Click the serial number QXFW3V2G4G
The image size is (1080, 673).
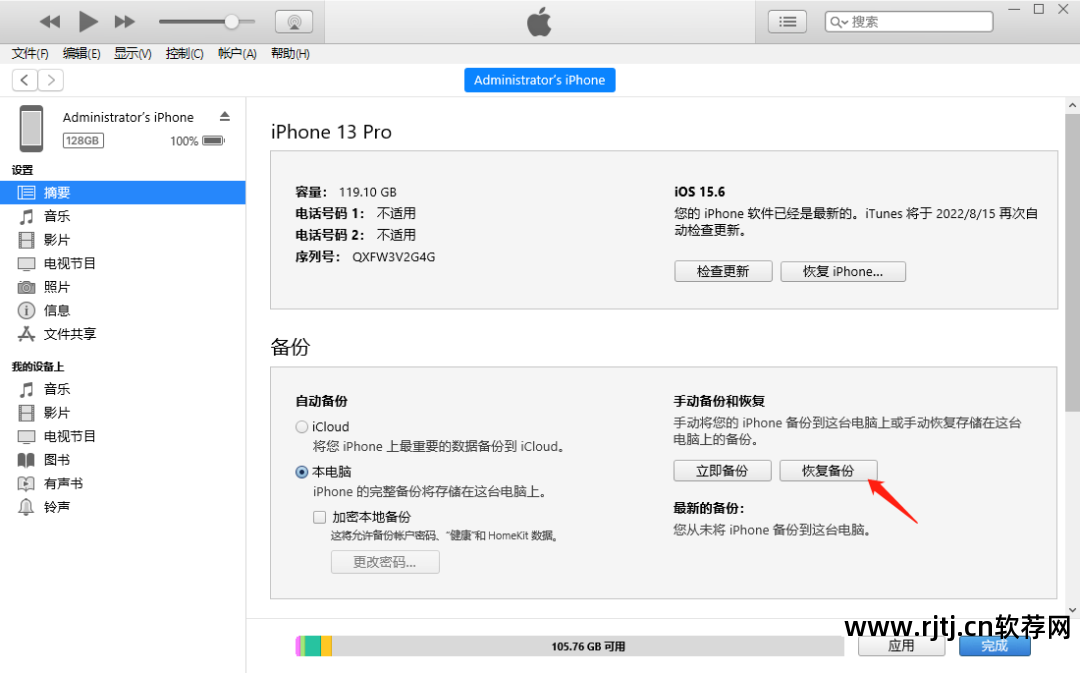(x=394, y=257)
